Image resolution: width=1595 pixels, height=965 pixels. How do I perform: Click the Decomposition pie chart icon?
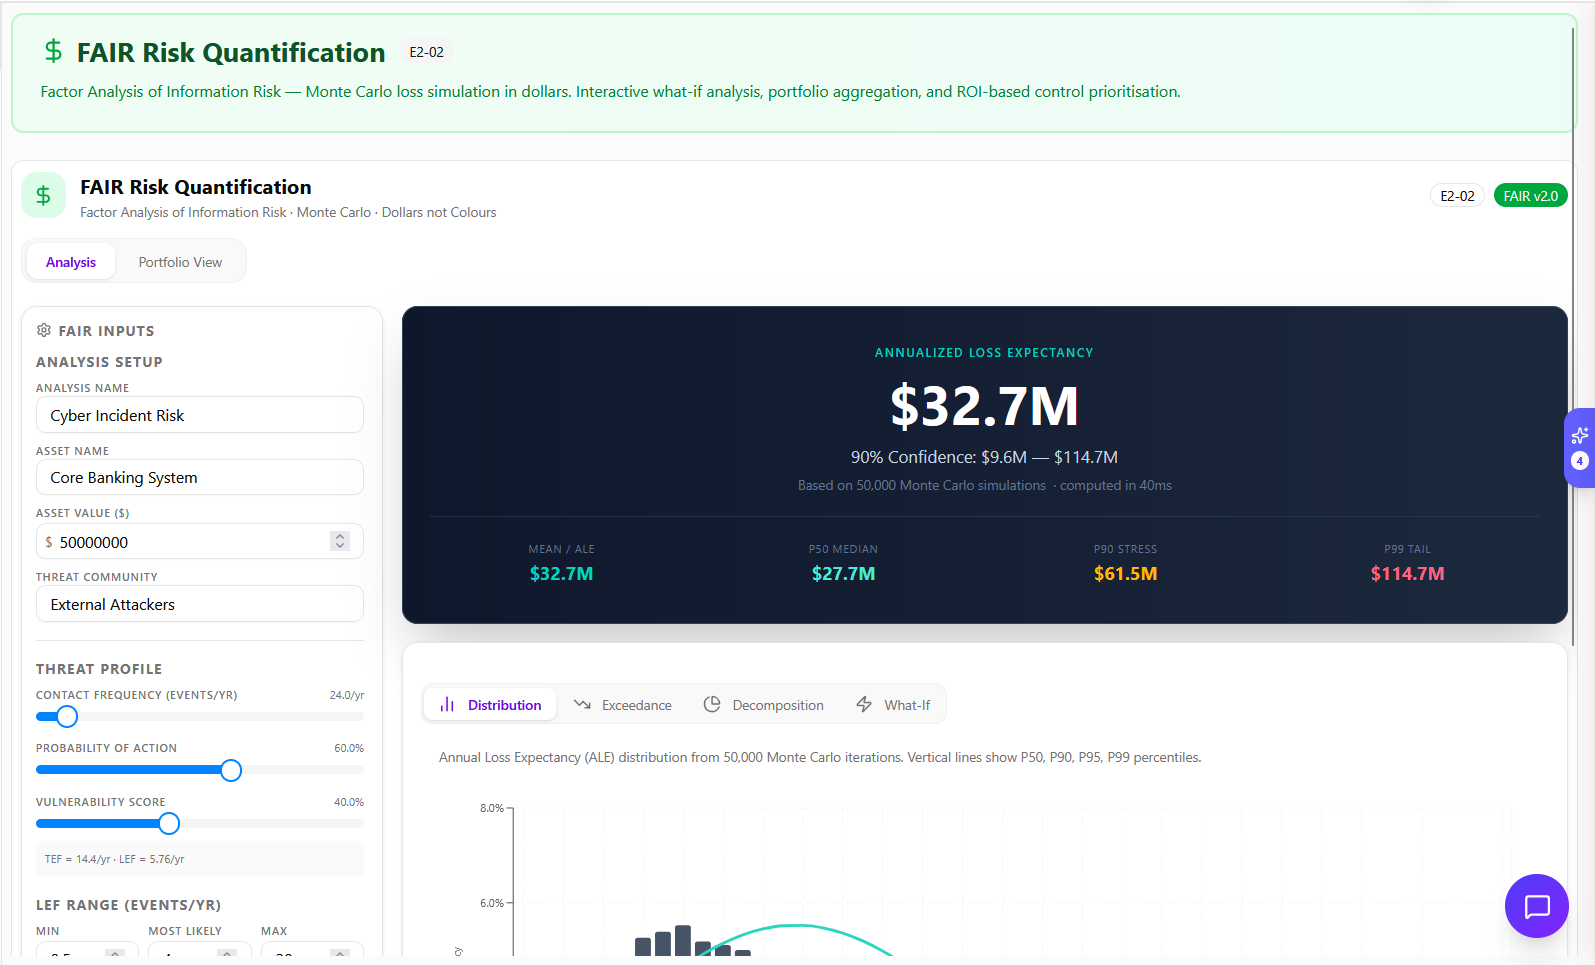(712, 705)
